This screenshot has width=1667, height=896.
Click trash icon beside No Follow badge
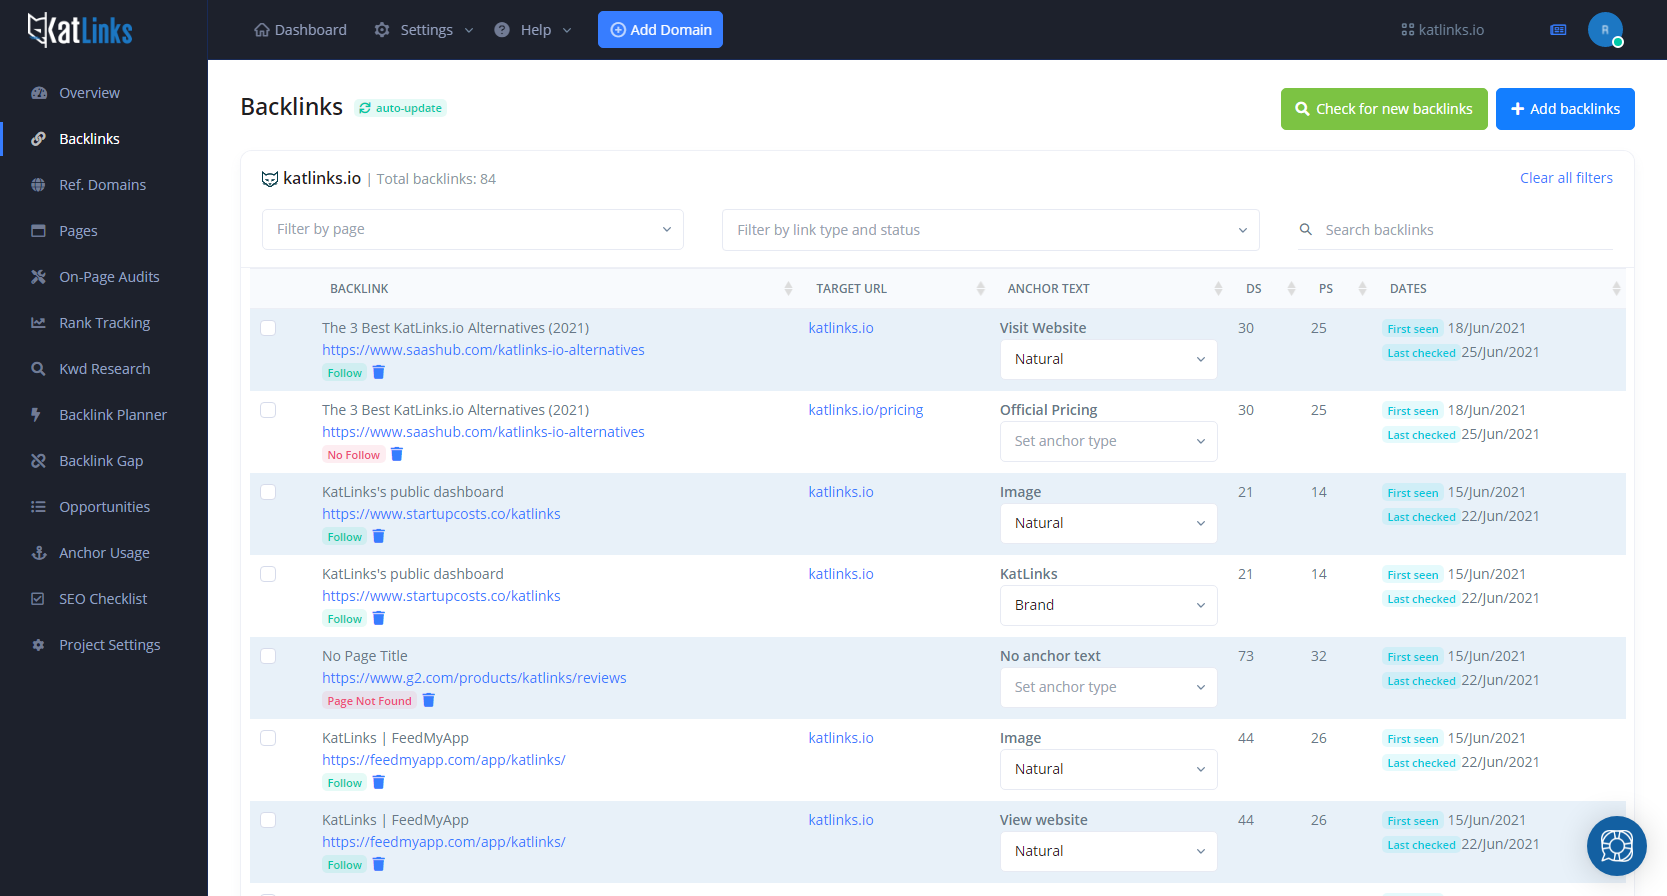tap(397, 455)
